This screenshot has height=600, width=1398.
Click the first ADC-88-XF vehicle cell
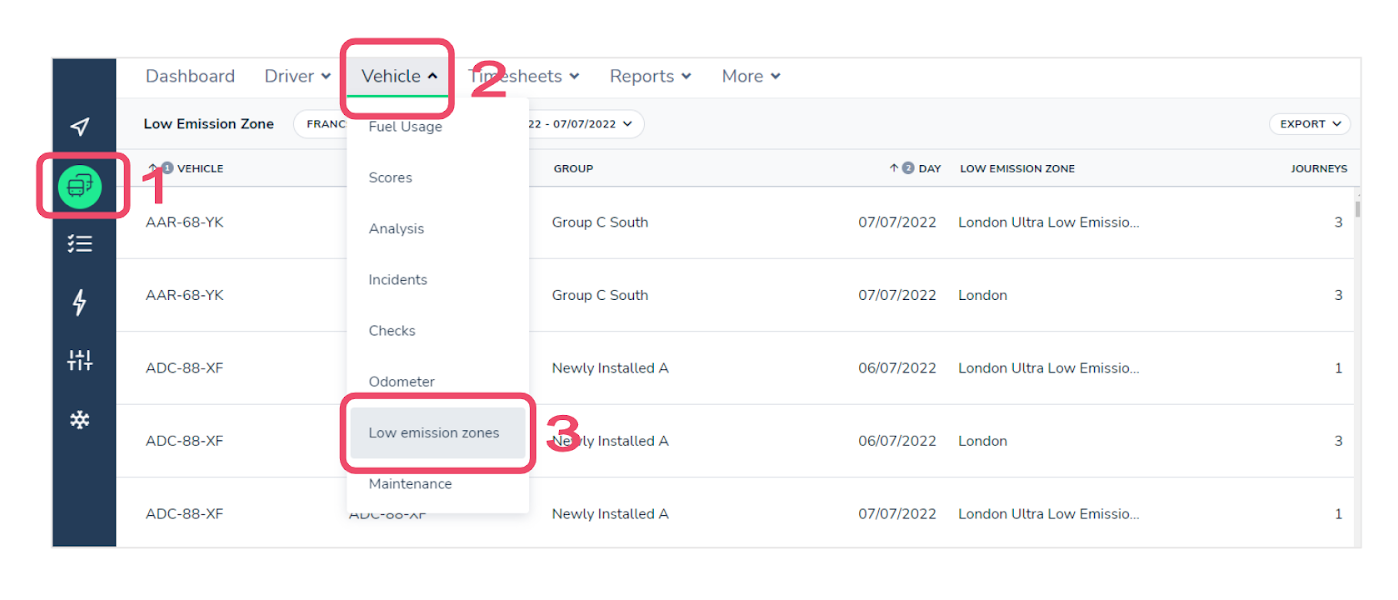[x=185, y=368]
